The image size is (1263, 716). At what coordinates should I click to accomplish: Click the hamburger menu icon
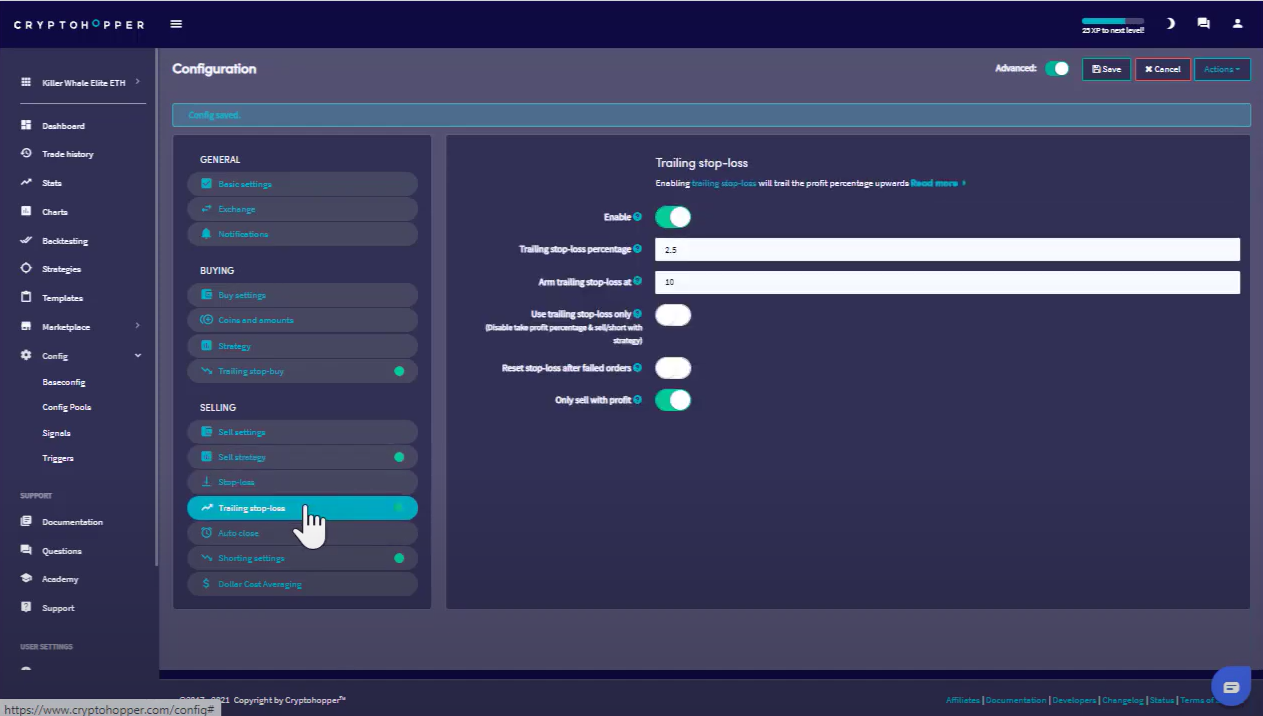click(176, 24)
